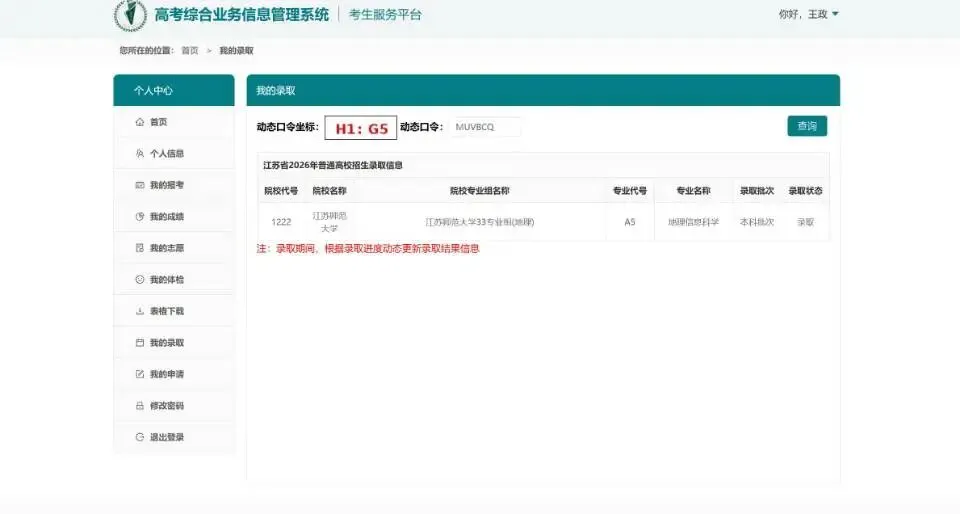Click the 专业名称 column header

(x=693, y=191)
